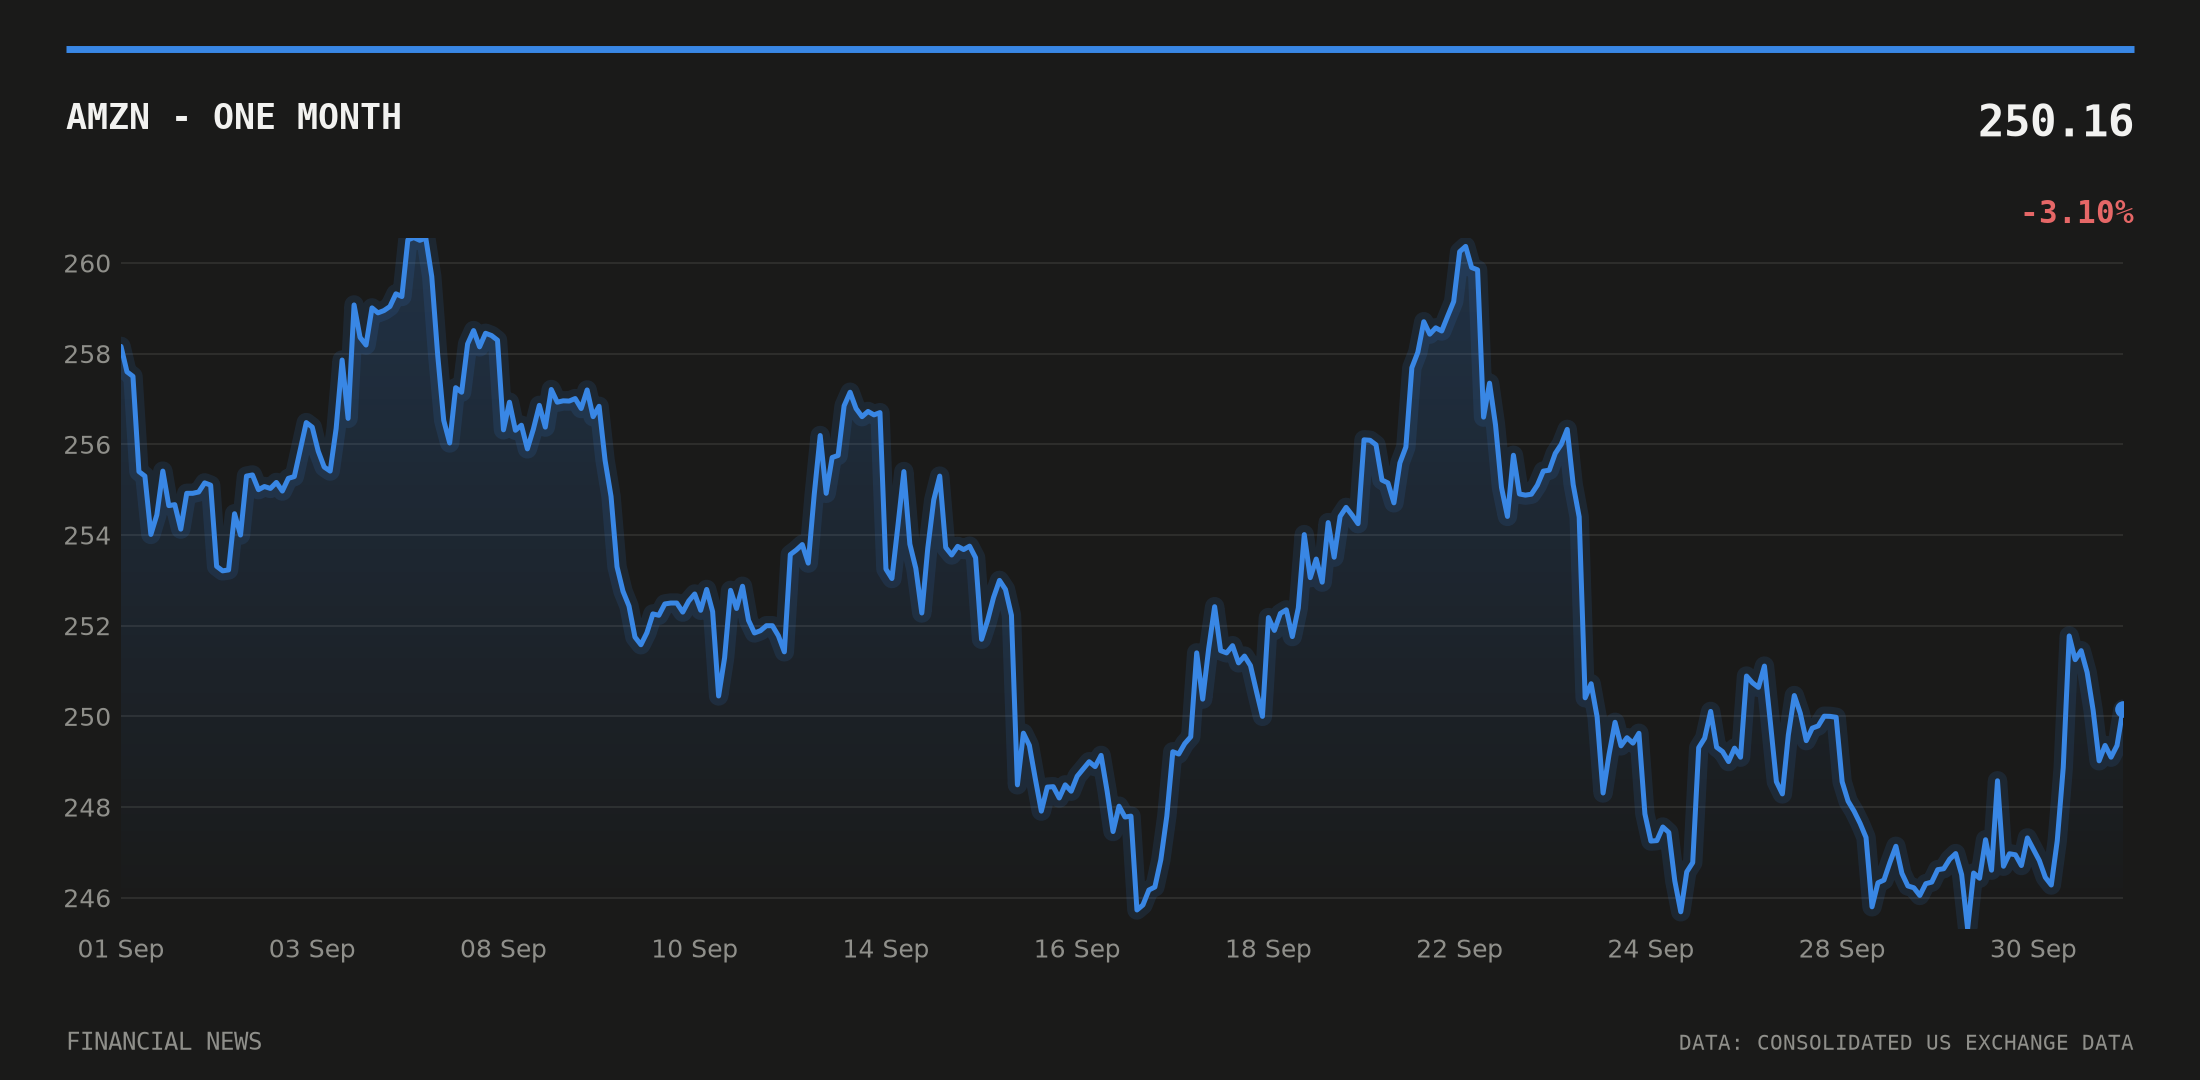Select the 30 Sep date label
This screenshot has width=2200, height=1080.
2033,949
